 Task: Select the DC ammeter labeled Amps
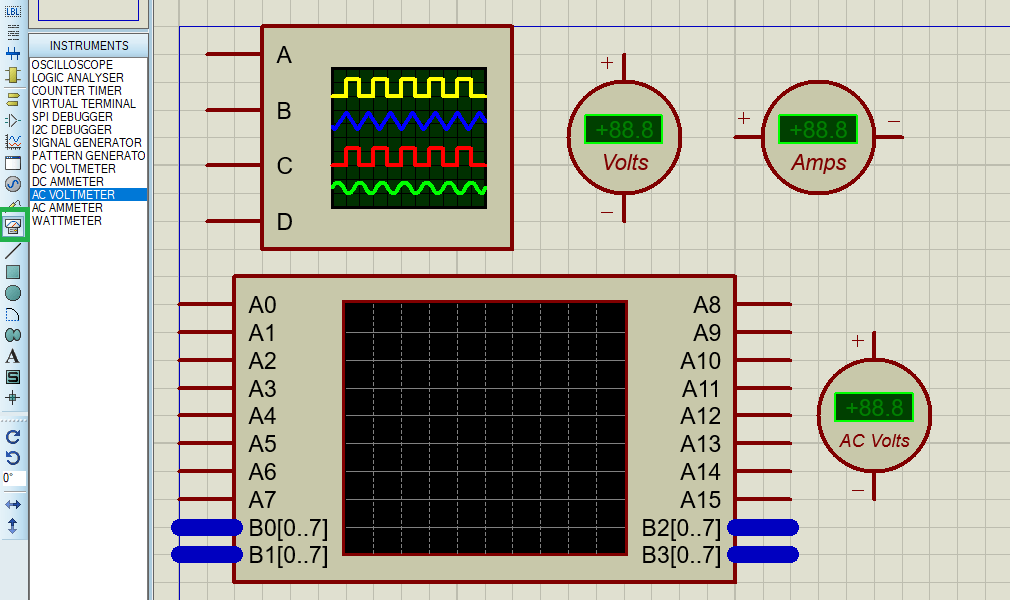pos(818,137)
